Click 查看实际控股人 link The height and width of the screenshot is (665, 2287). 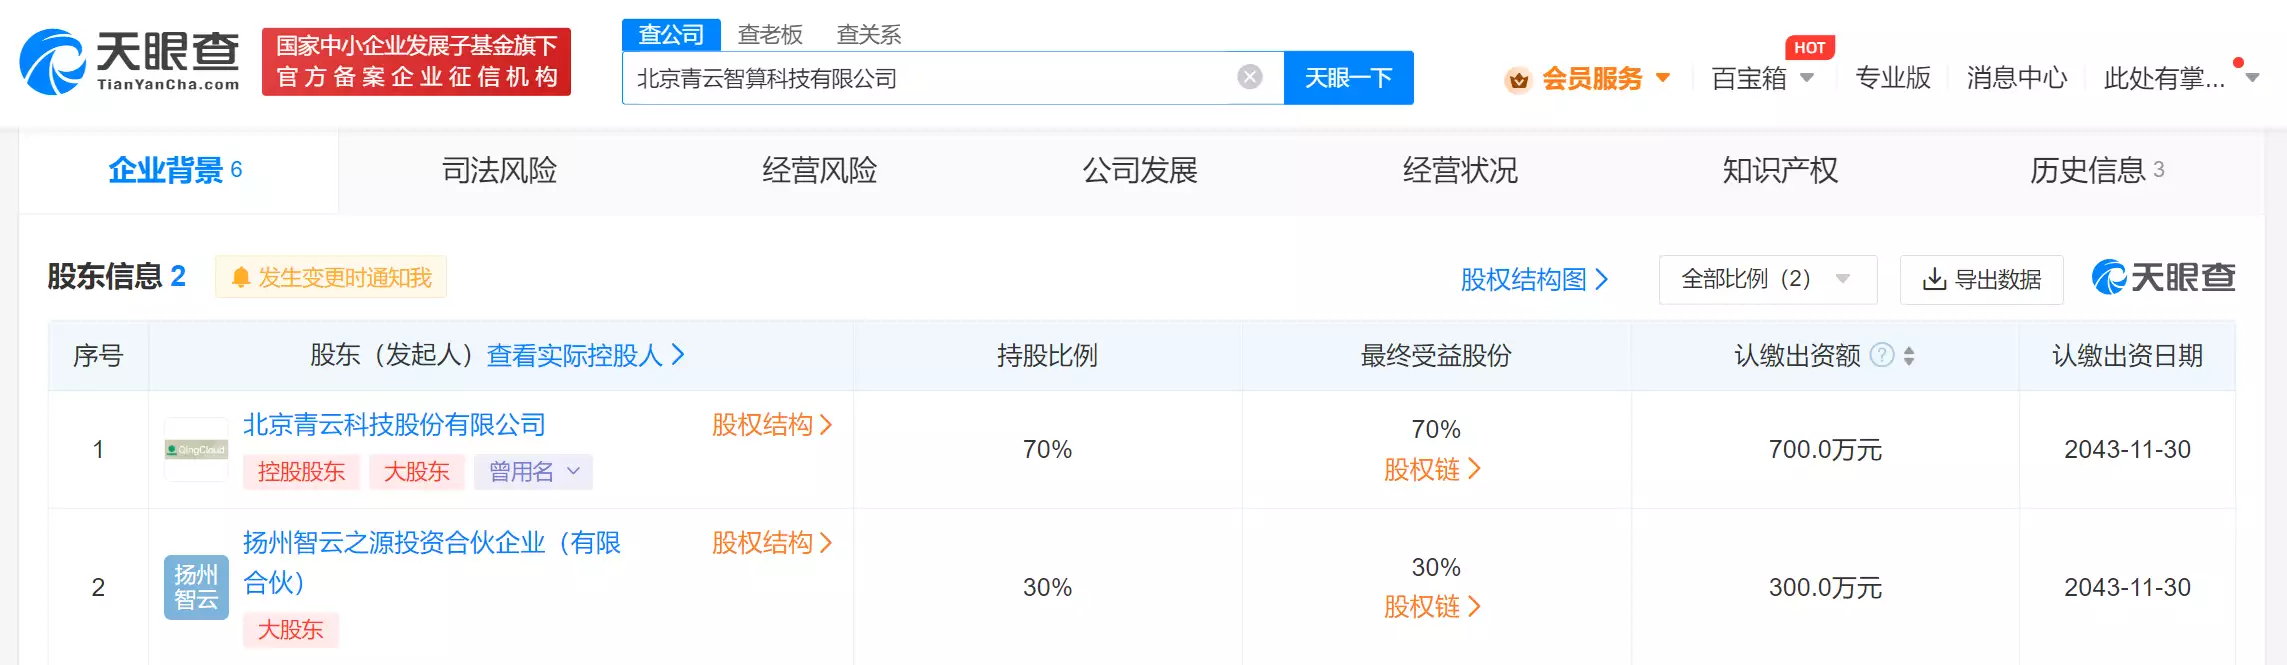(585, 355)
